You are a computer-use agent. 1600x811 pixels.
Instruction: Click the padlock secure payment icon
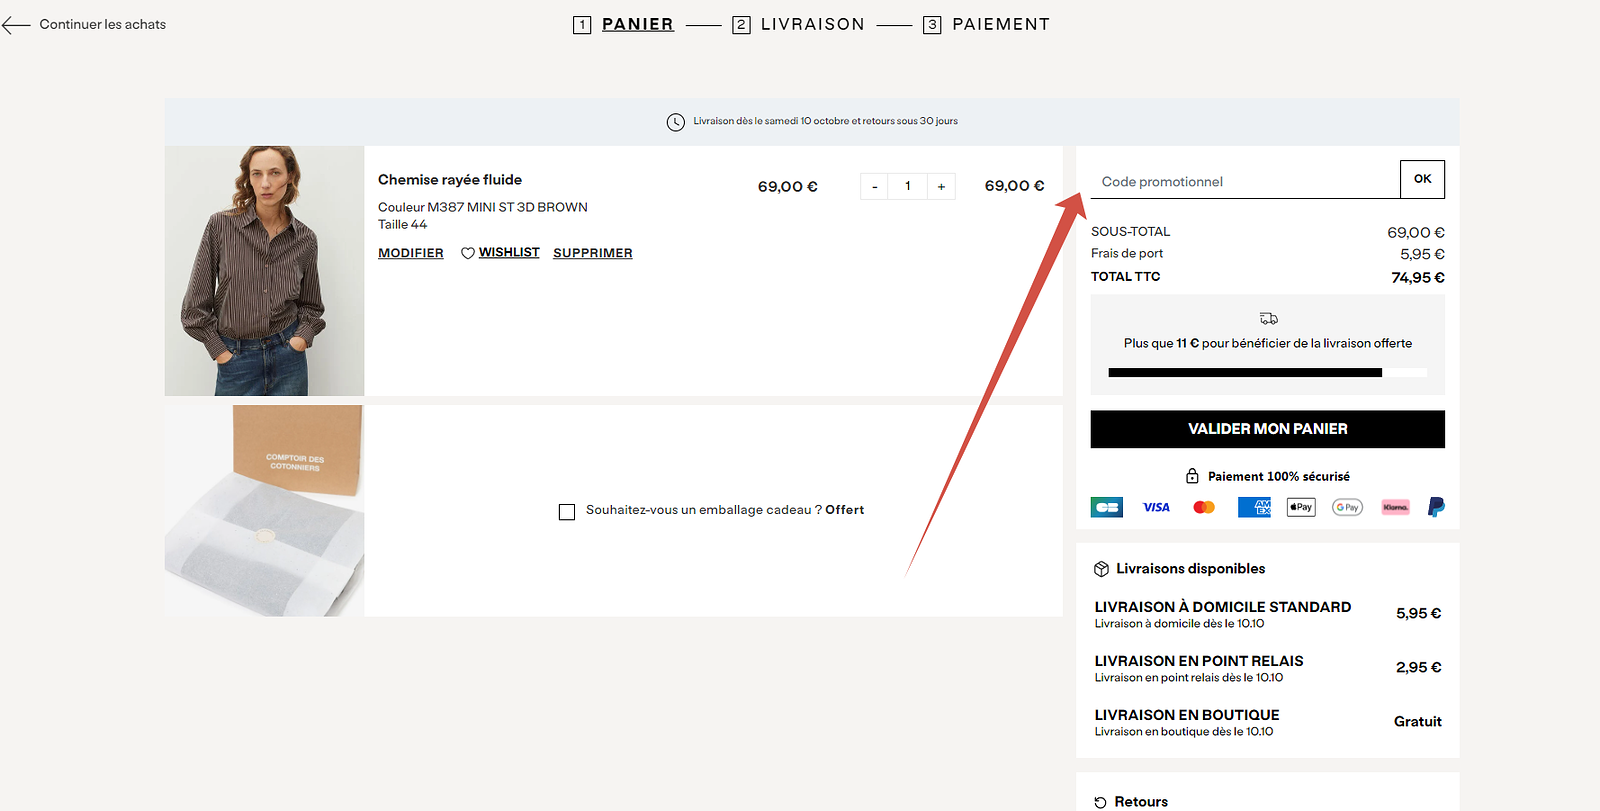coord(1192,476)
